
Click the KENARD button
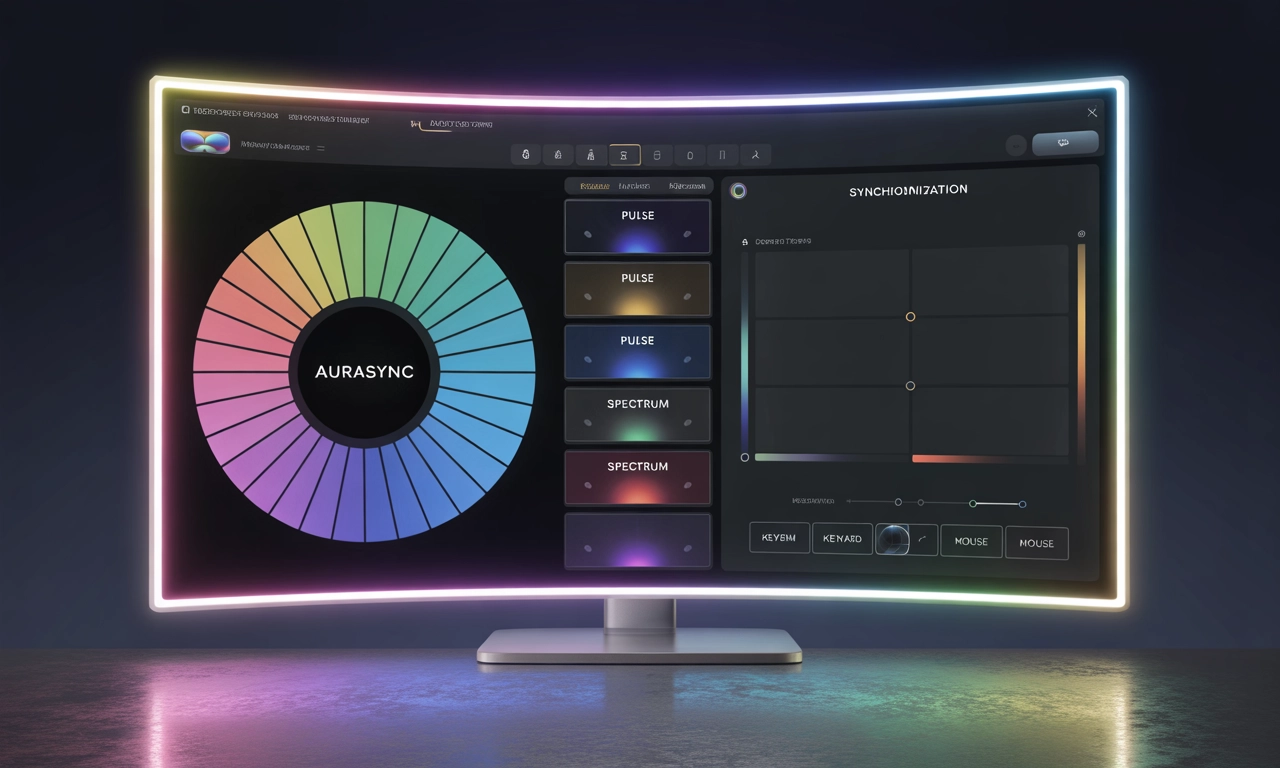(842, 539)
